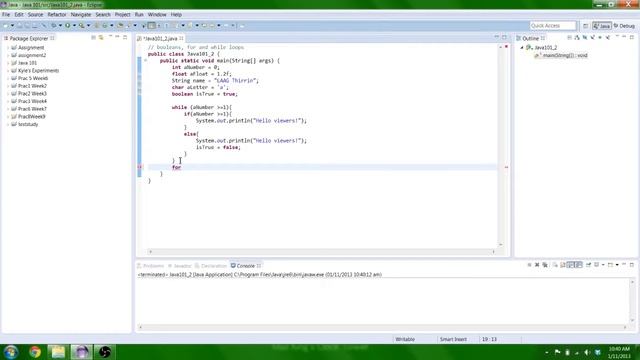Expand the teststudy project

click(x=8, y=124)
